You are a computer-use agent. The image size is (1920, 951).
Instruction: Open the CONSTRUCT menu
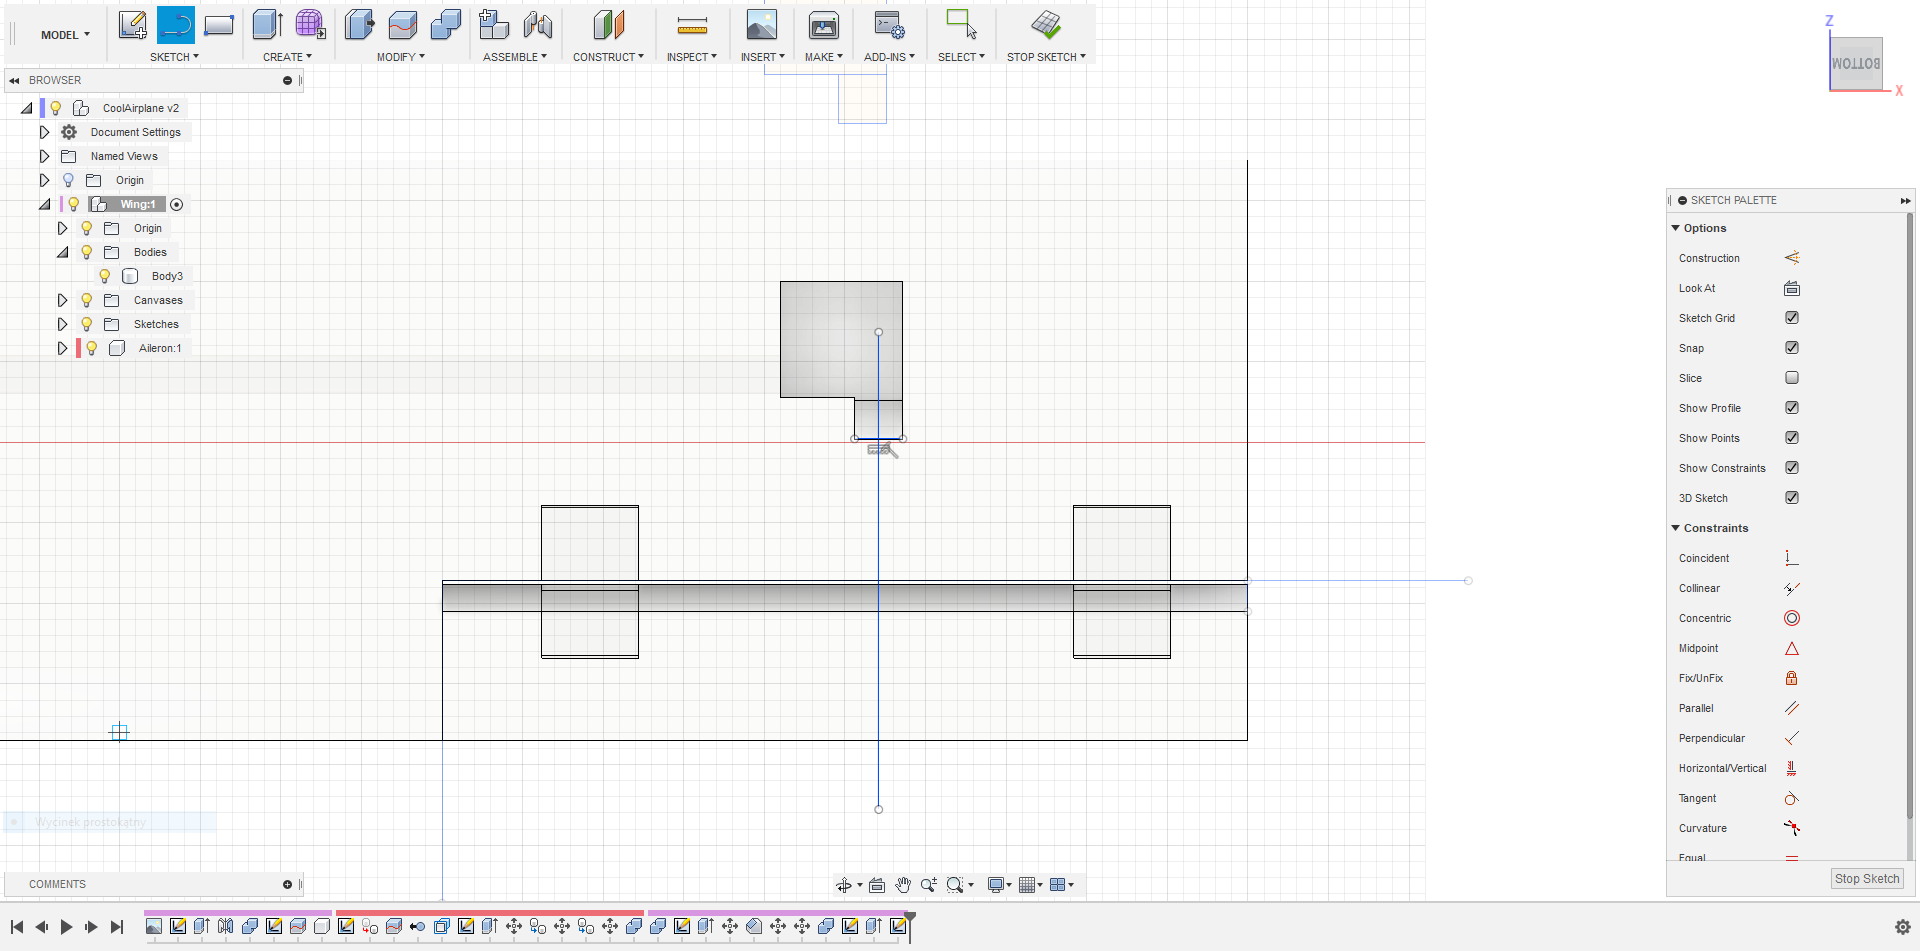(x=608, y=57)
